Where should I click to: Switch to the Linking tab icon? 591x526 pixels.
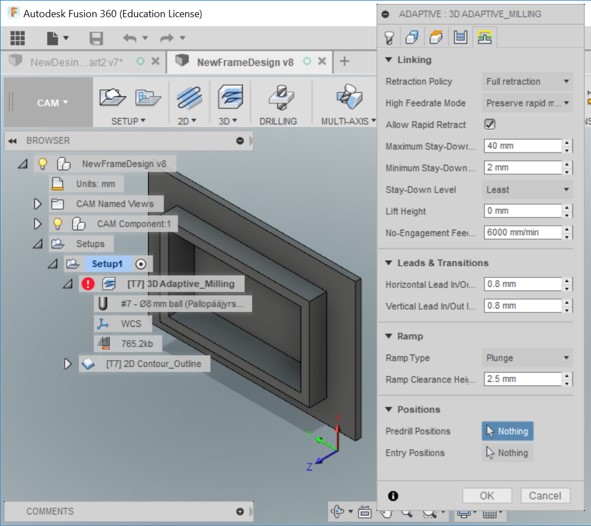[484, 37]
